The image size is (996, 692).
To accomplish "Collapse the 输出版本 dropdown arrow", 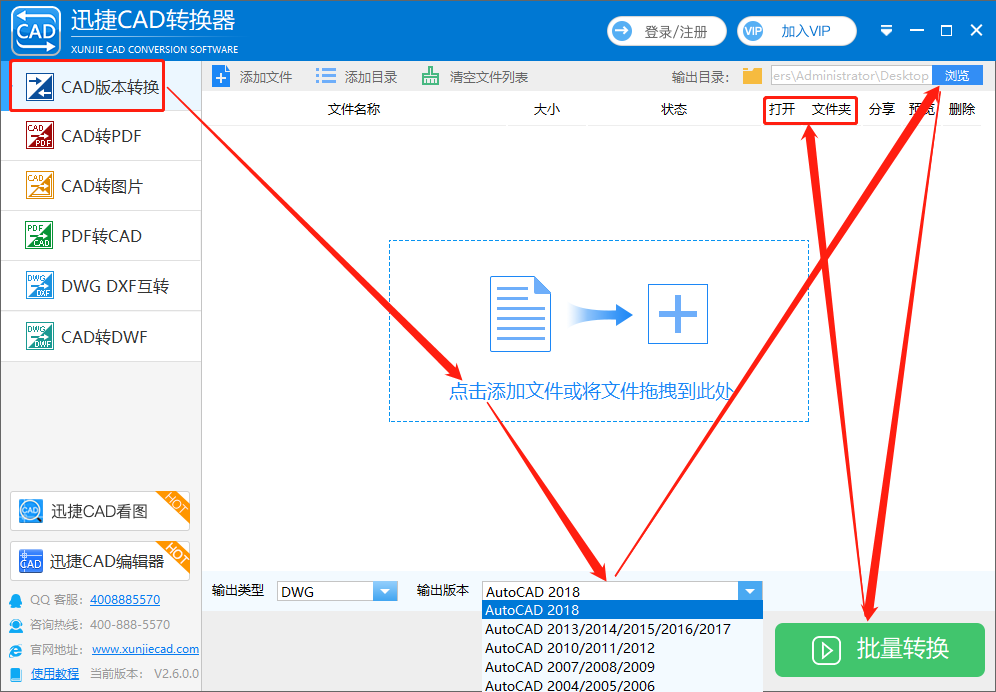I will coord(750,591).
